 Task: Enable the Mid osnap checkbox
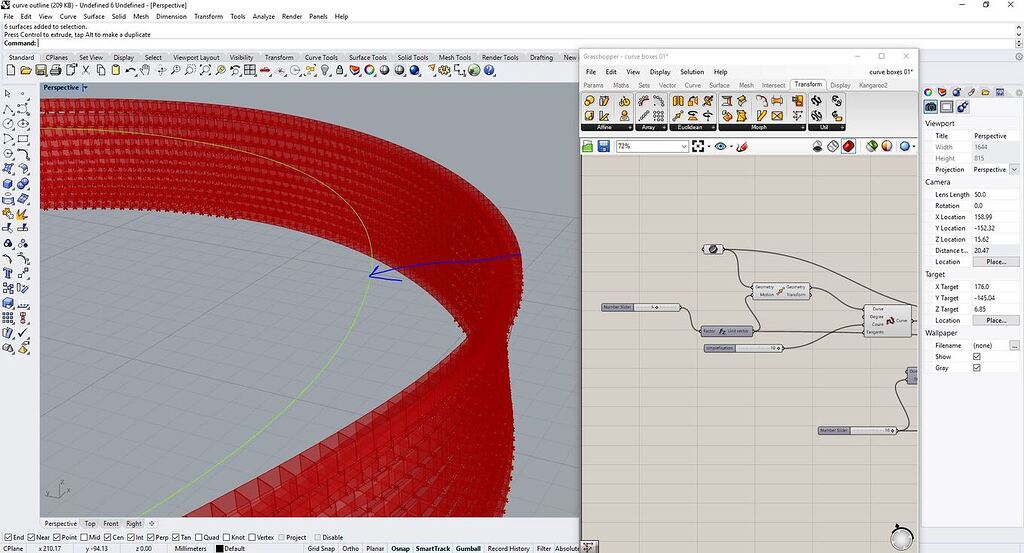(x=84, y=537)
